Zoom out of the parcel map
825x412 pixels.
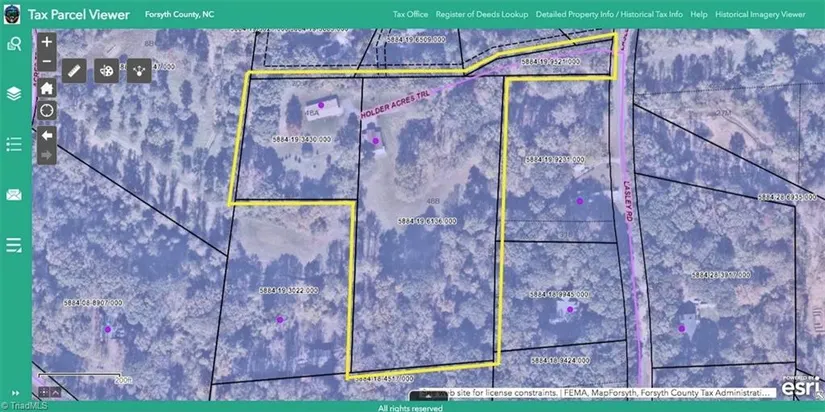pyautogui.click(x=46, y=62)
